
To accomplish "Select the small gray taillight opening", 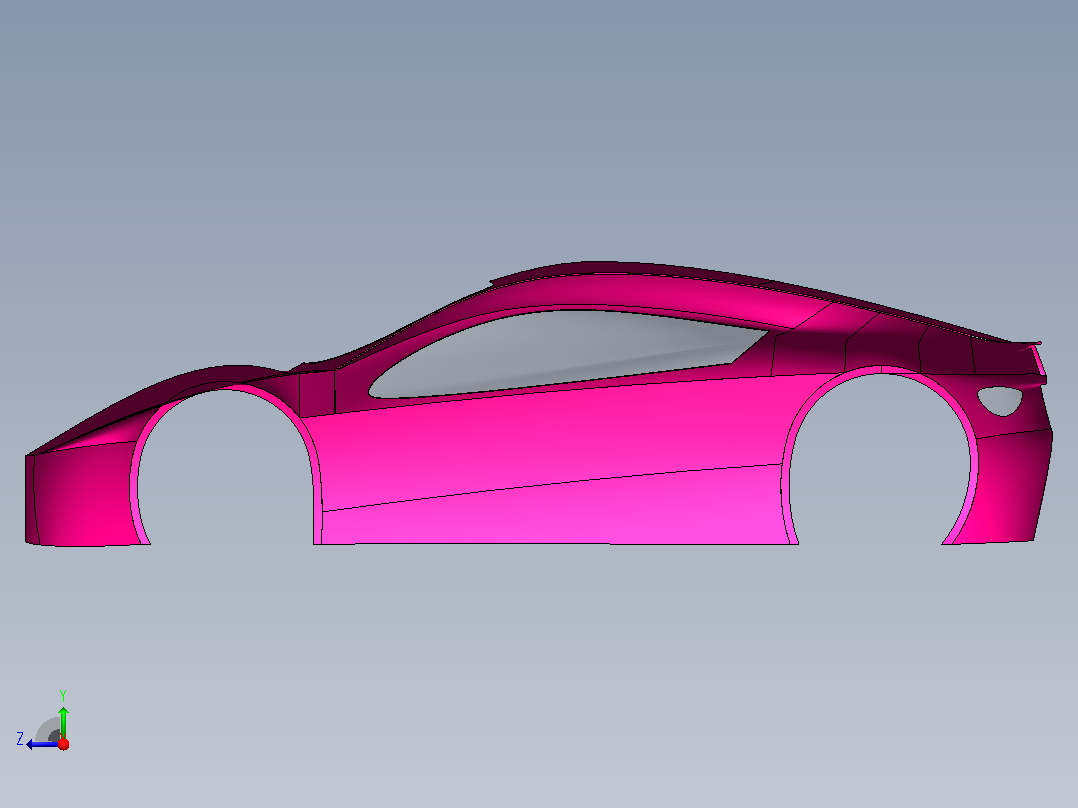I will (1000, 400).
